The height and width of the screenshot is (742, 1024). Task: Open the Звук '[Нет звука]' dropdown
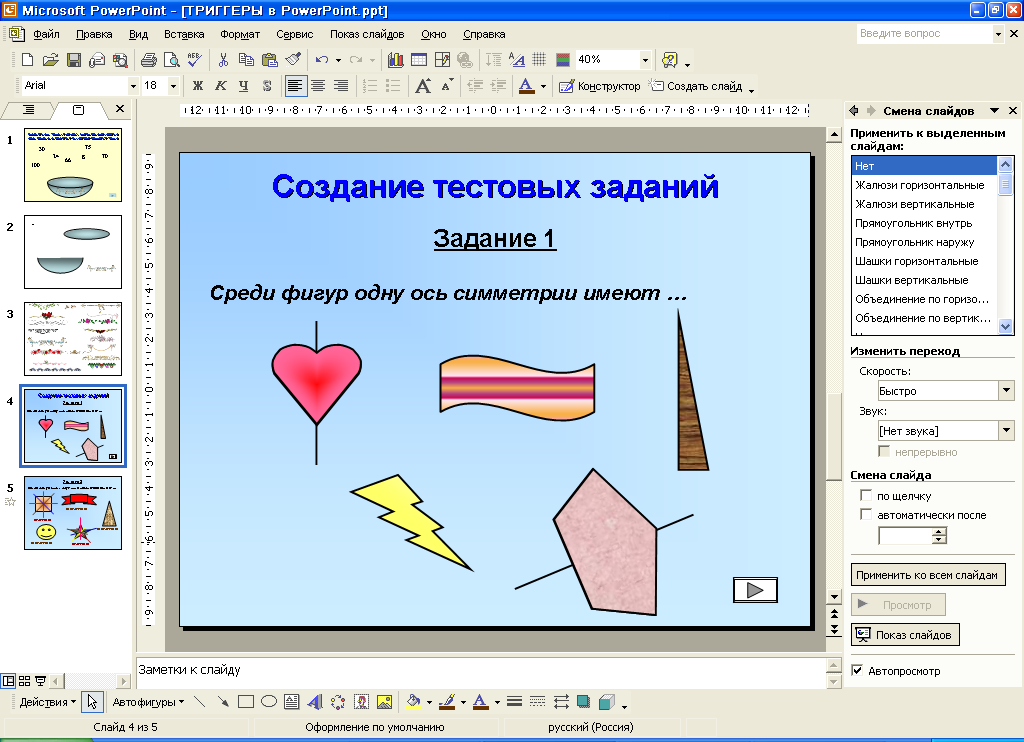click(x=1006, y=430)
